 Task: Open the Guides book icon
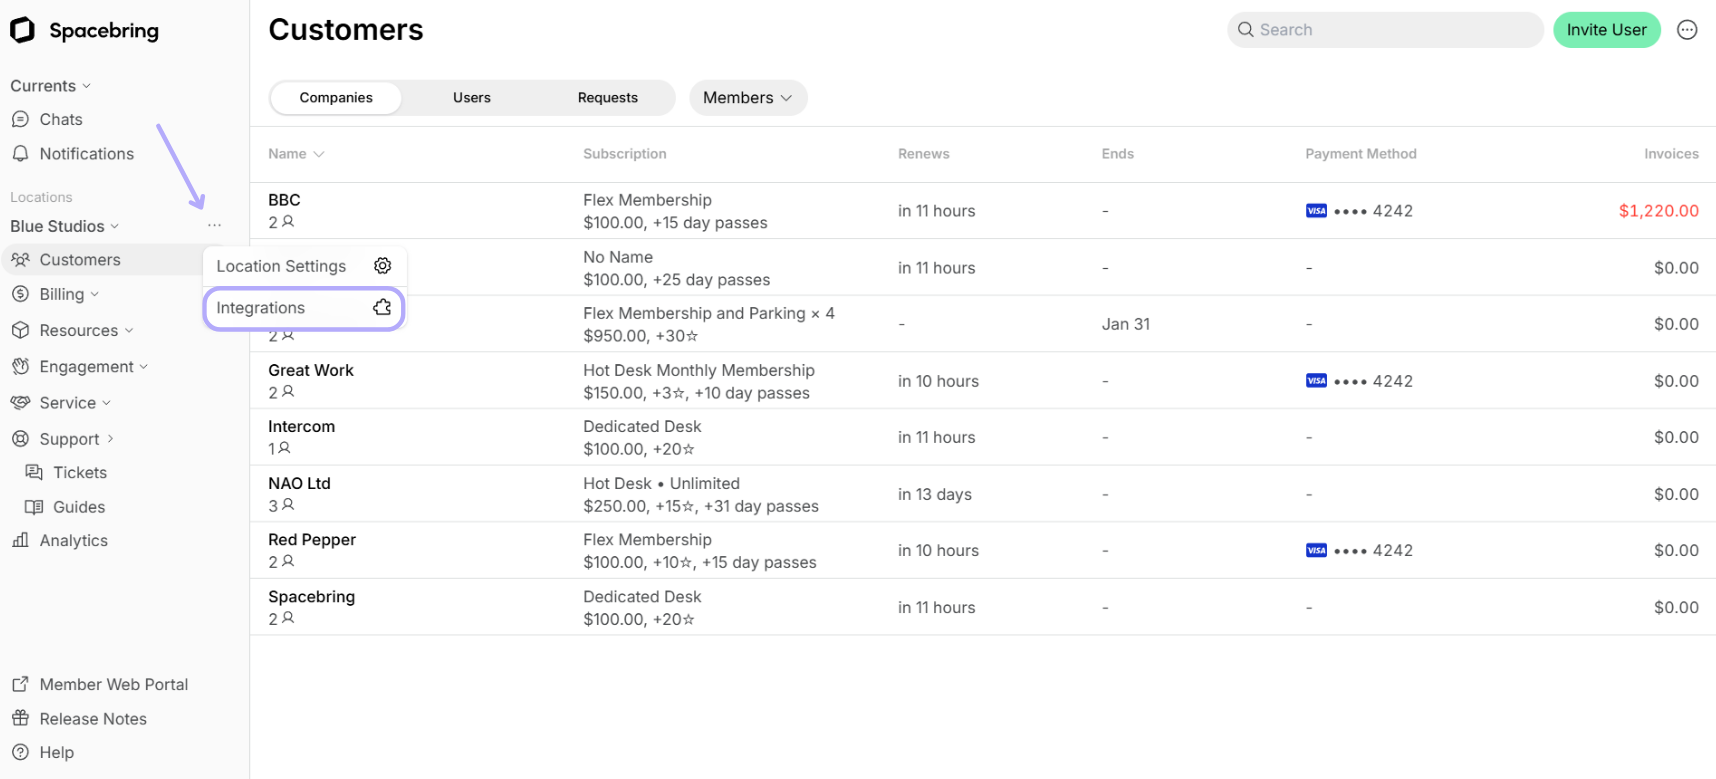[x=34, y=507]
